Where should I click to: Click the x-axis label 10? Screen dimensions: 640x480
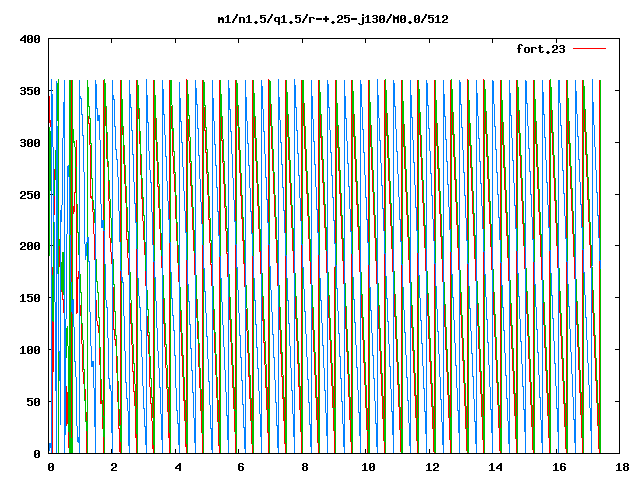click(368, 467)
